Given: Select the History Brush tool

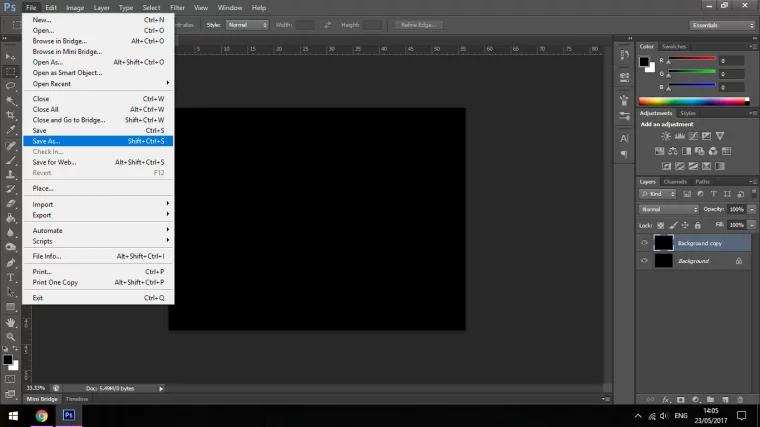Looking at the screenshot, I should coord(11,189).
